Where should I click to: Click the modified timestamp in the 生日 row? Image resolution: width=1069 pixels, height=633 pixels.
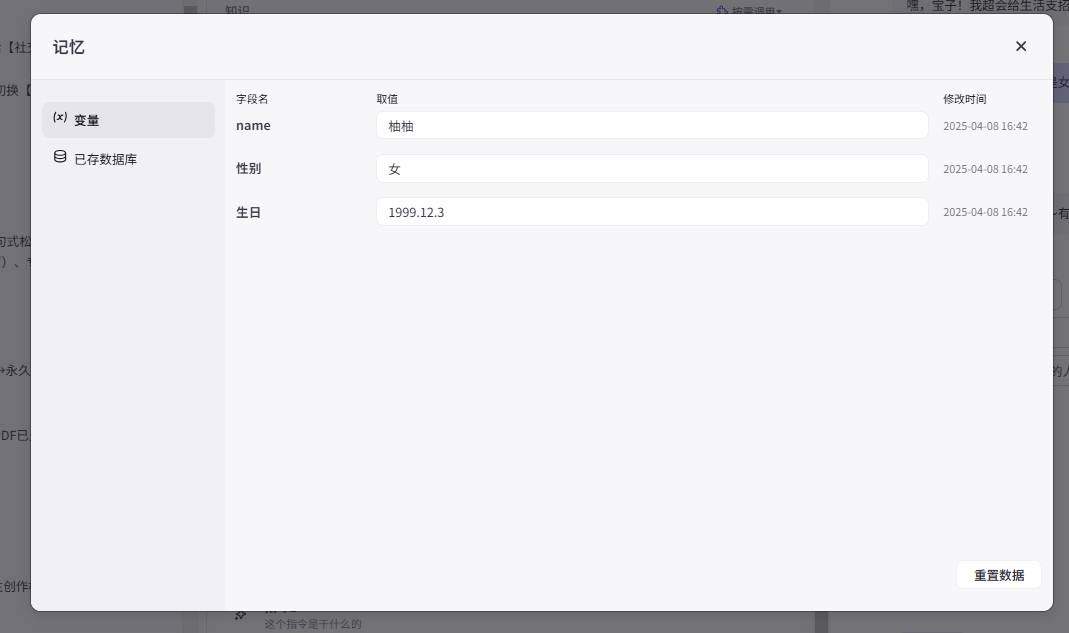(985, 213)
